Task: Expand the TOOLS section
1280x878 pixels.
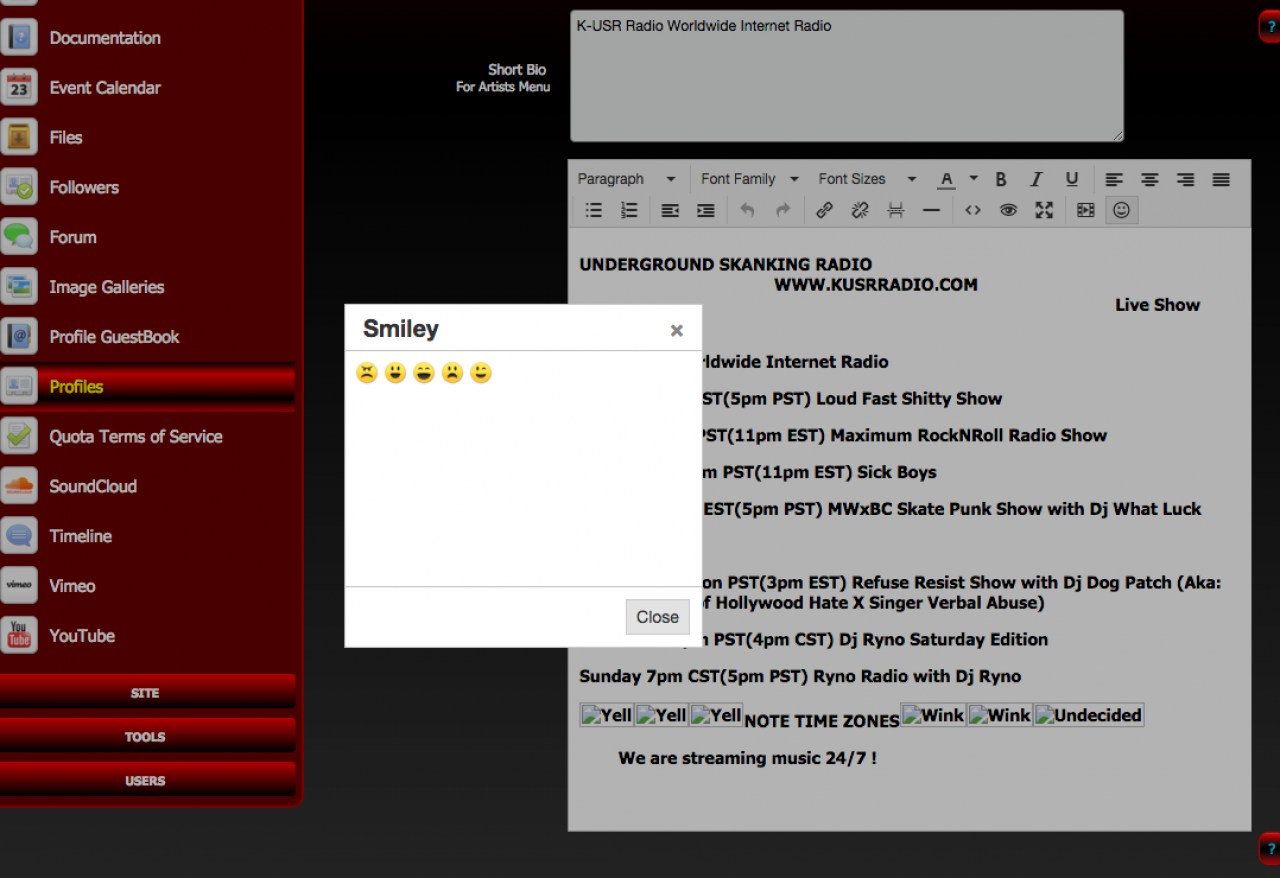Action: tap(146, 737)
